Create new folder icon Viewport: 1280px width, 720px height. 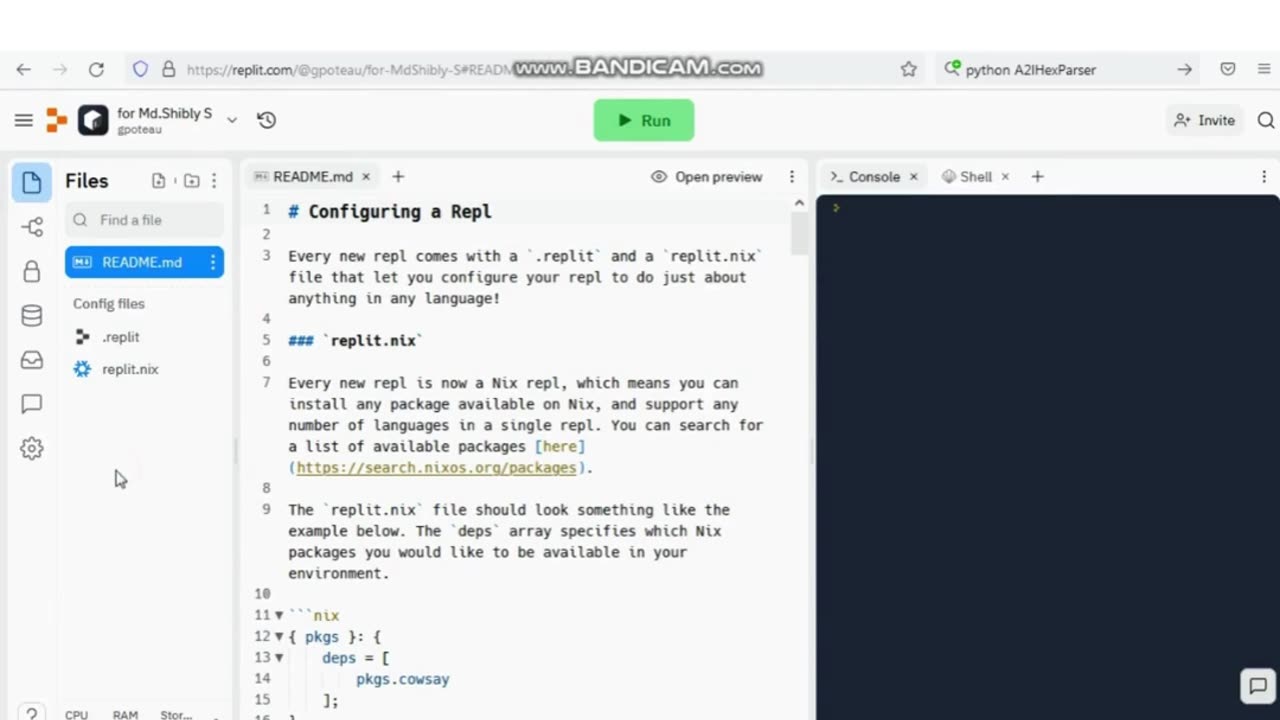point(191,181)
